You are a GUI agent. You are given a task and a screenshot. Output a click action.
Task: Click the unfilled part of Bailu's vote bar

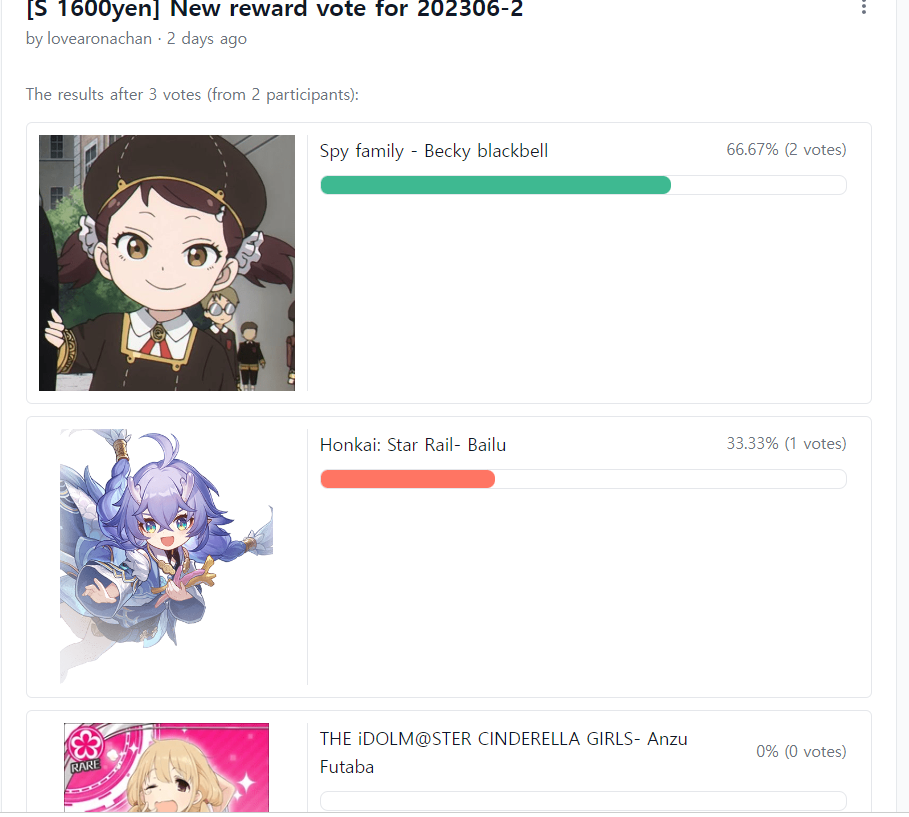[x=670, y=479]
